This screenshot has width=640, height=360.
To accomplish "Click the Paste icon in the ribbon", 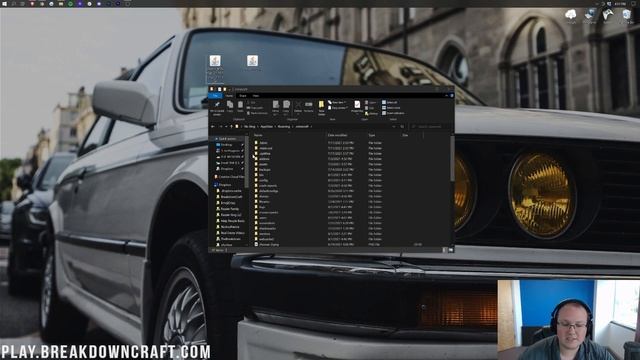I will coord(240,107).
